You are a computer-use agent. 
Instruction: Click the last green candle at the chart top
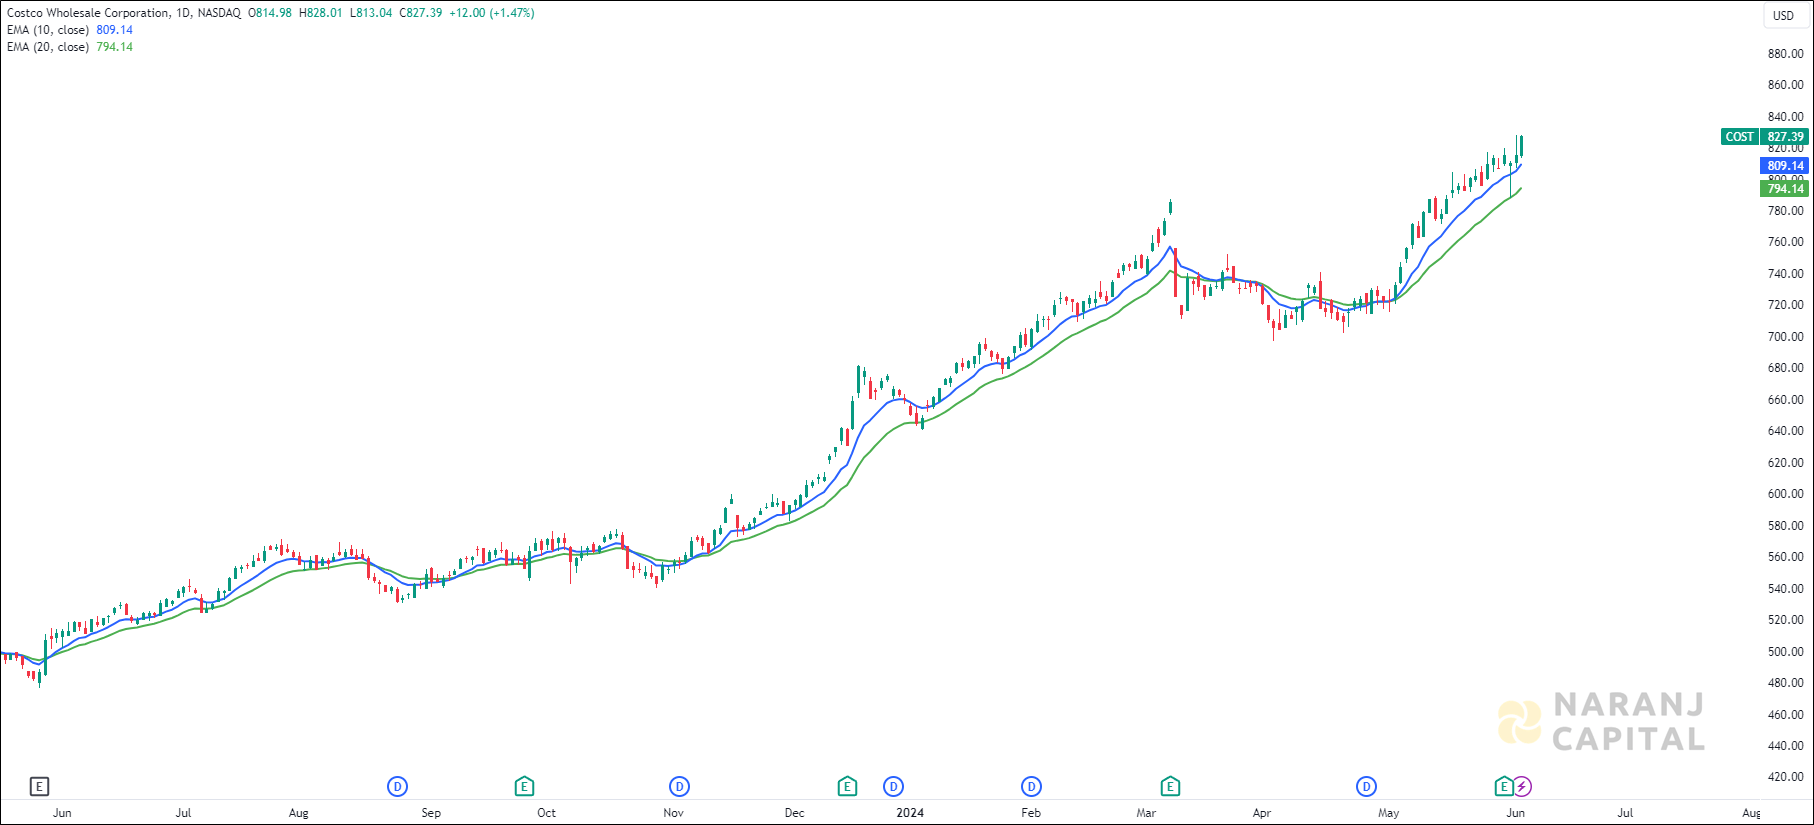1521,146
